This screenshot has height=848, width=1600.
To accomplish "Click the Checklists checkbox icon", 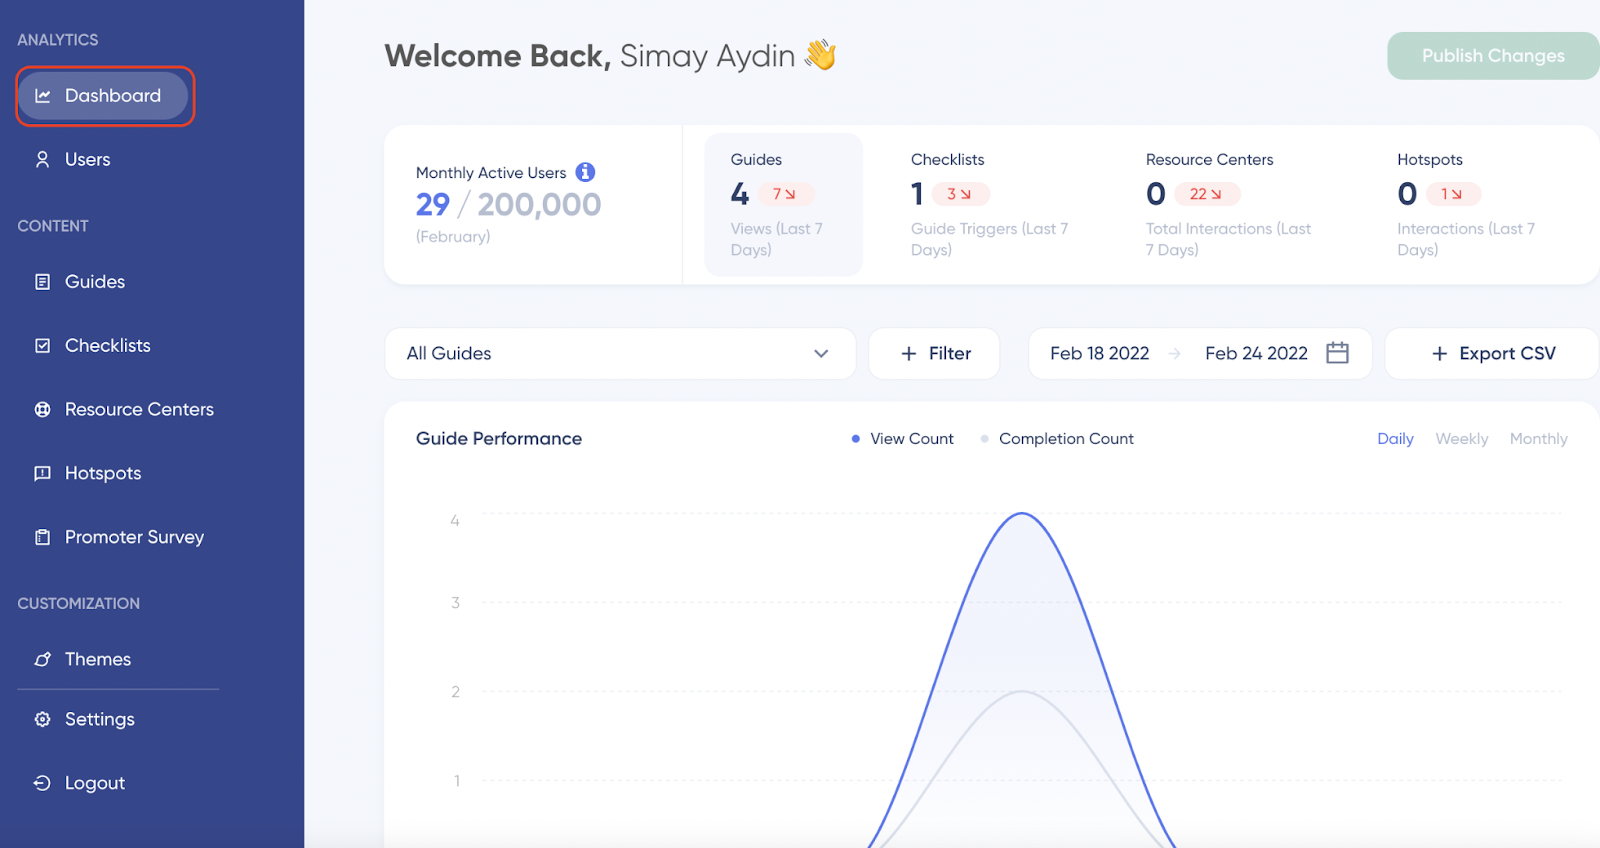I will (x=43, y=346).
